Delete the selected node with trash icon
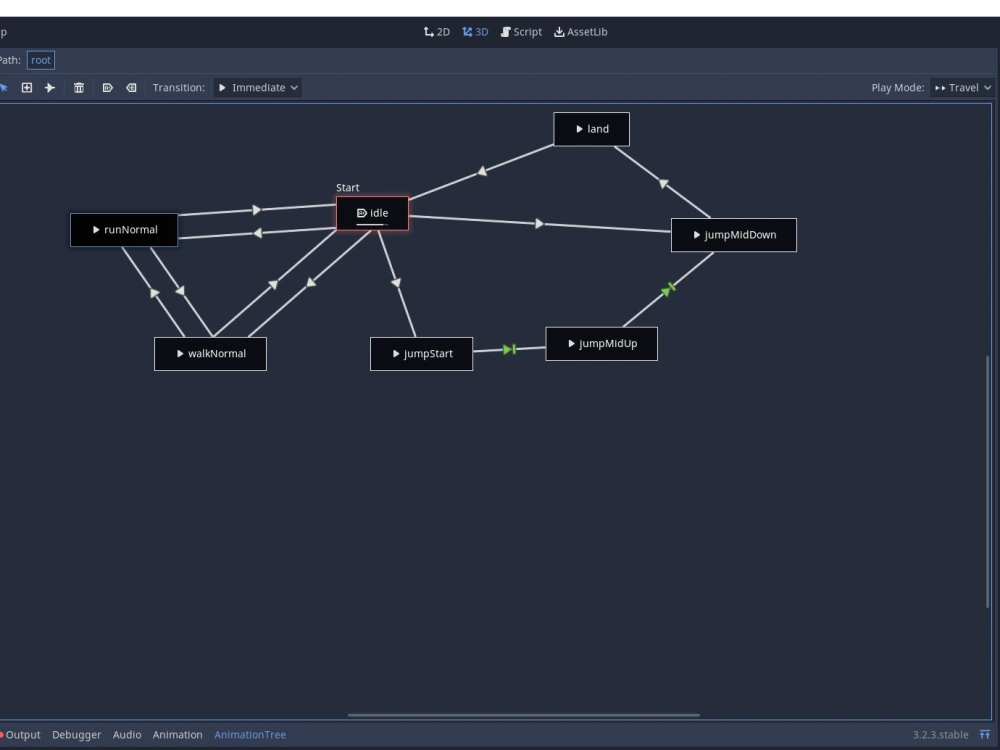1000x750 pixels. [79, 87]
